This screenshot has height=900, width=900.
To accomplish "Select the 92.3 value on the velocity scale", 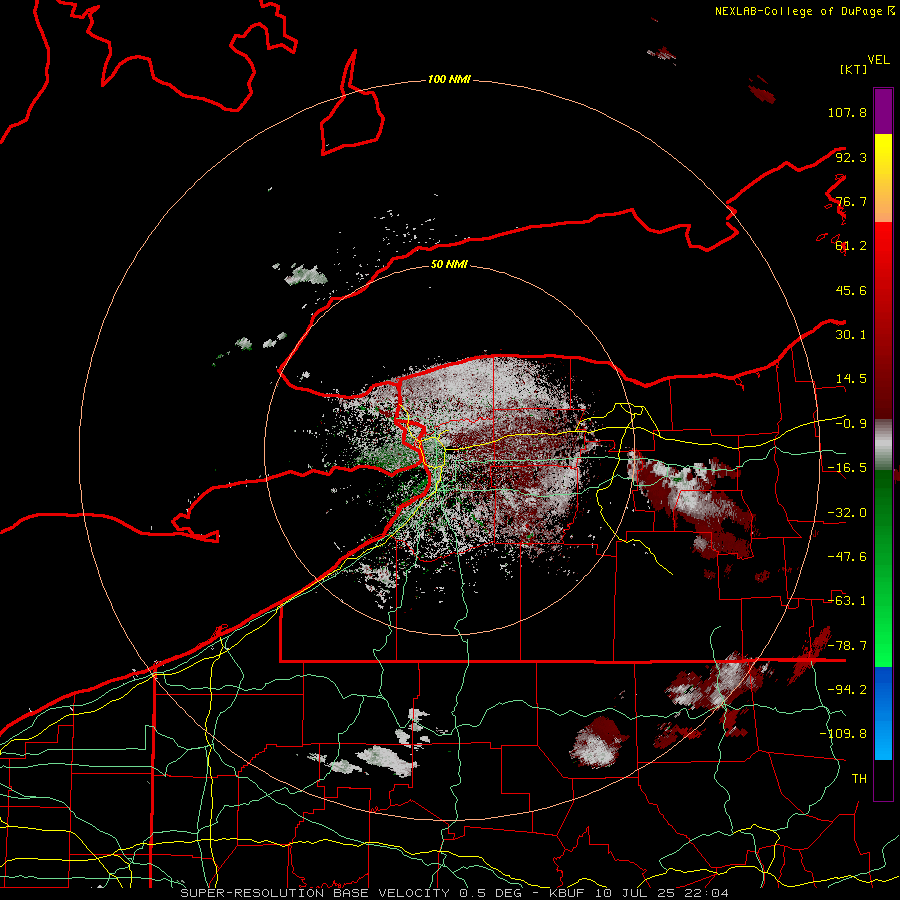I will (x=851, y=157).
